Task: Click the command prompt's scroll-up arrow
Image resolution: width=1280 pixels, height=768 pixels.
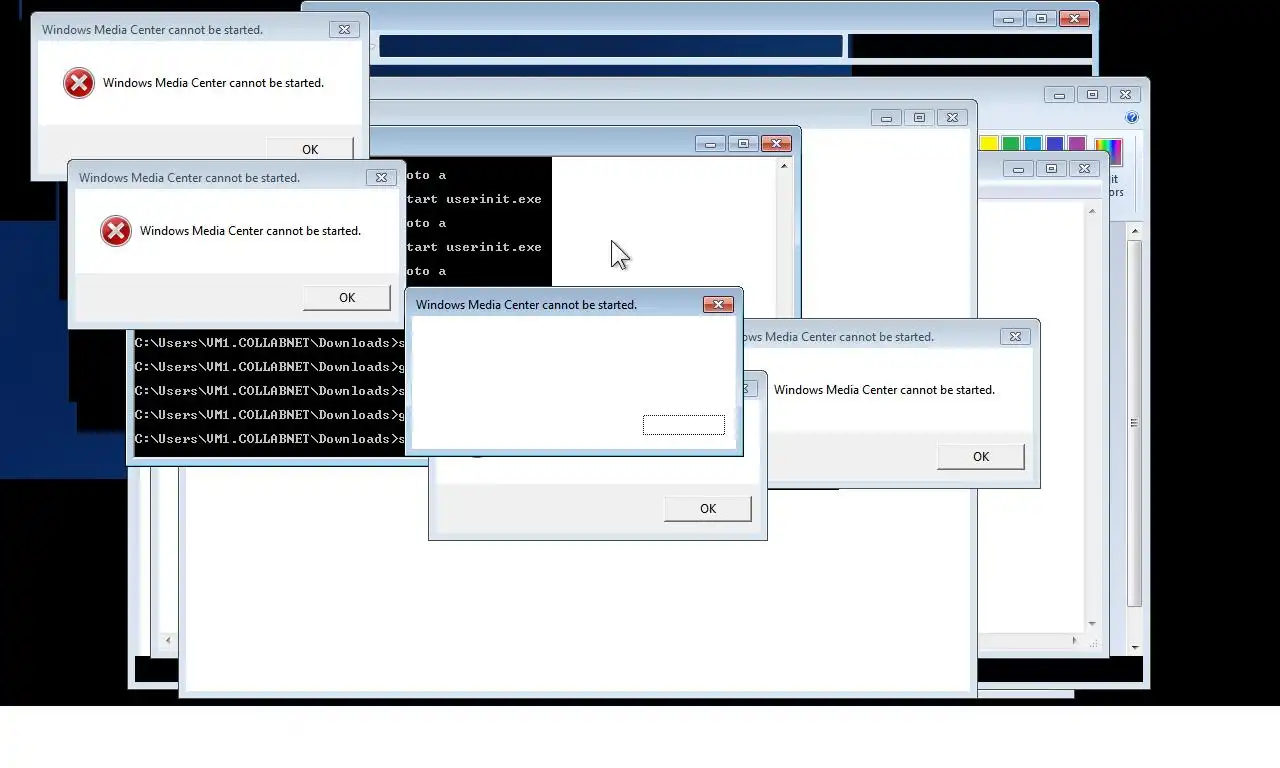Action: point(783,166)
